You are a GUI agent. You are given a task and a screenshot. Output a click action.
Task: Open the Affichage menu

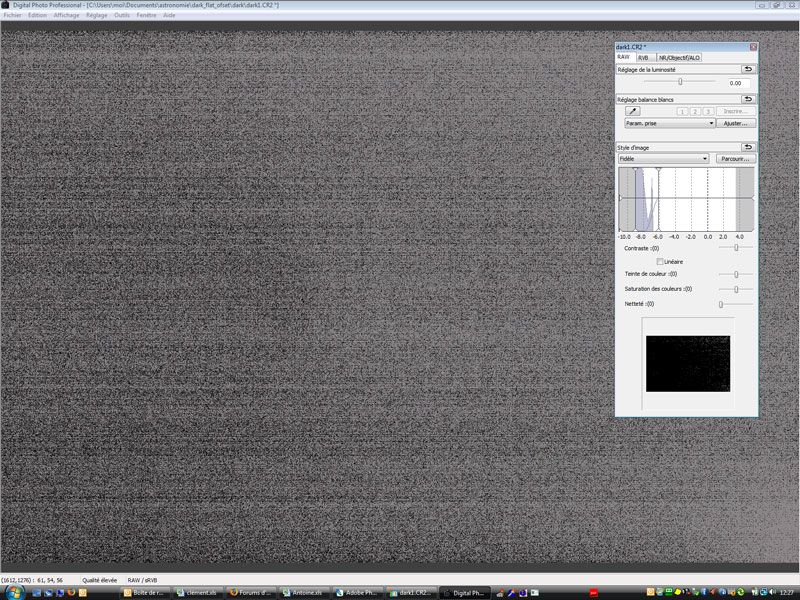[x=66, y=15]
